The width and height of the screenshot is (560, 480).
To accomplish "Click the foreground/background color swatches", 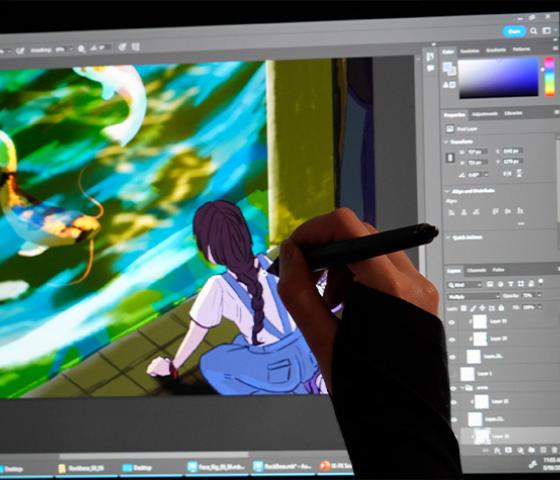I will point(449,69).
